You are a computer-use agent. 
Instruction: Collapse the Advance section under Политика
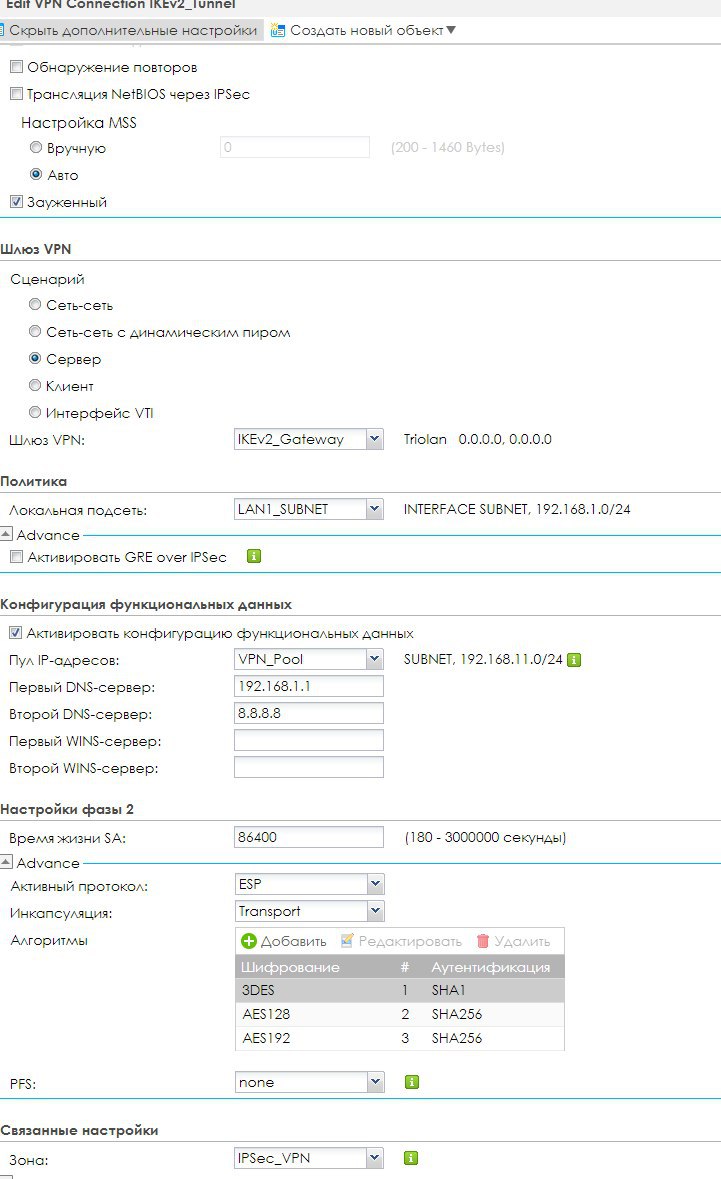point(6,534)
